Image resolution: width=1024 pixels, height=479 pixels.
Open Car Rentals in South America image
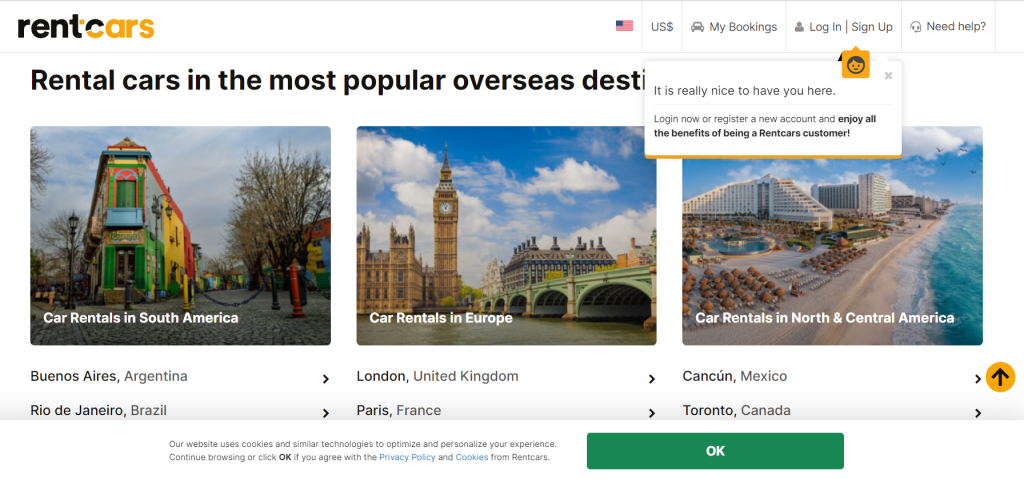(180, 235)
